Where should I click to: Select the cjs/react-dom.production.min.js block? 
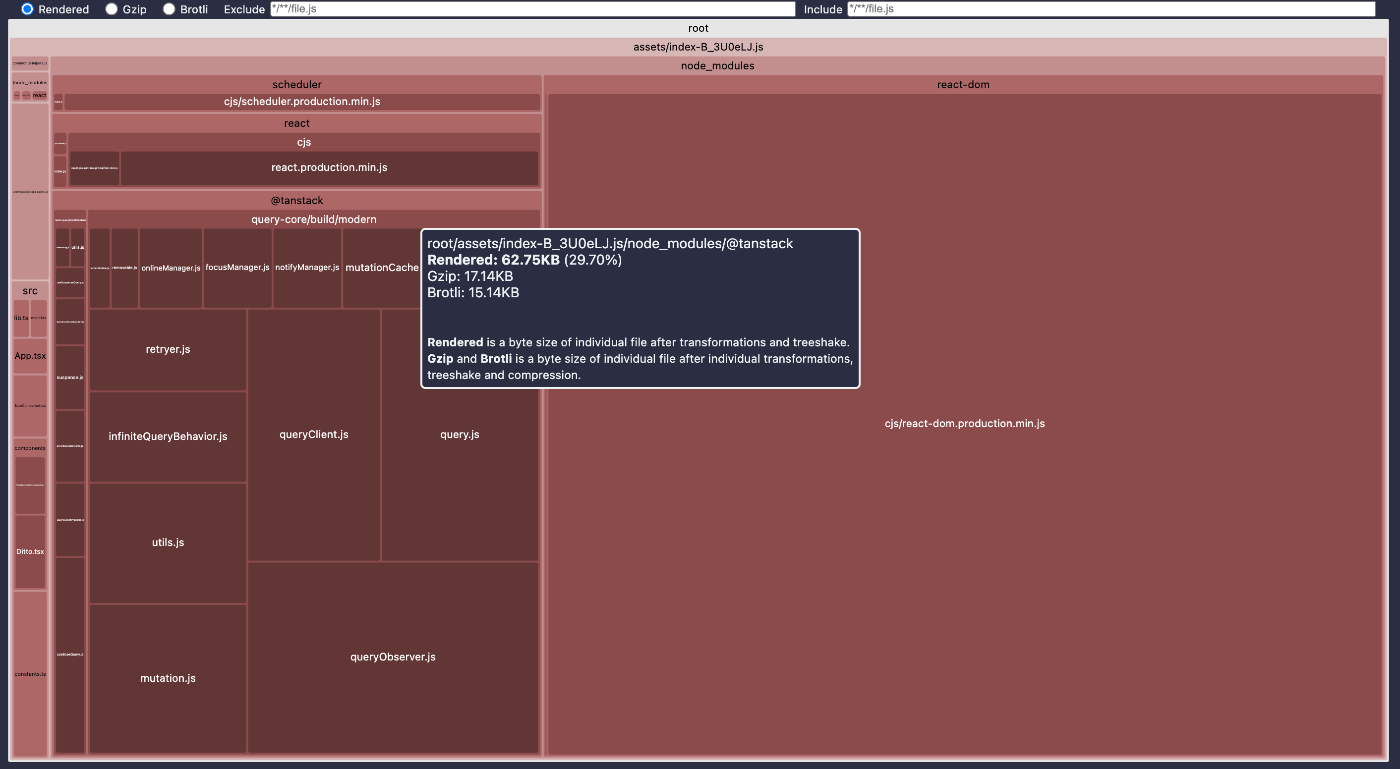(965, 424)
